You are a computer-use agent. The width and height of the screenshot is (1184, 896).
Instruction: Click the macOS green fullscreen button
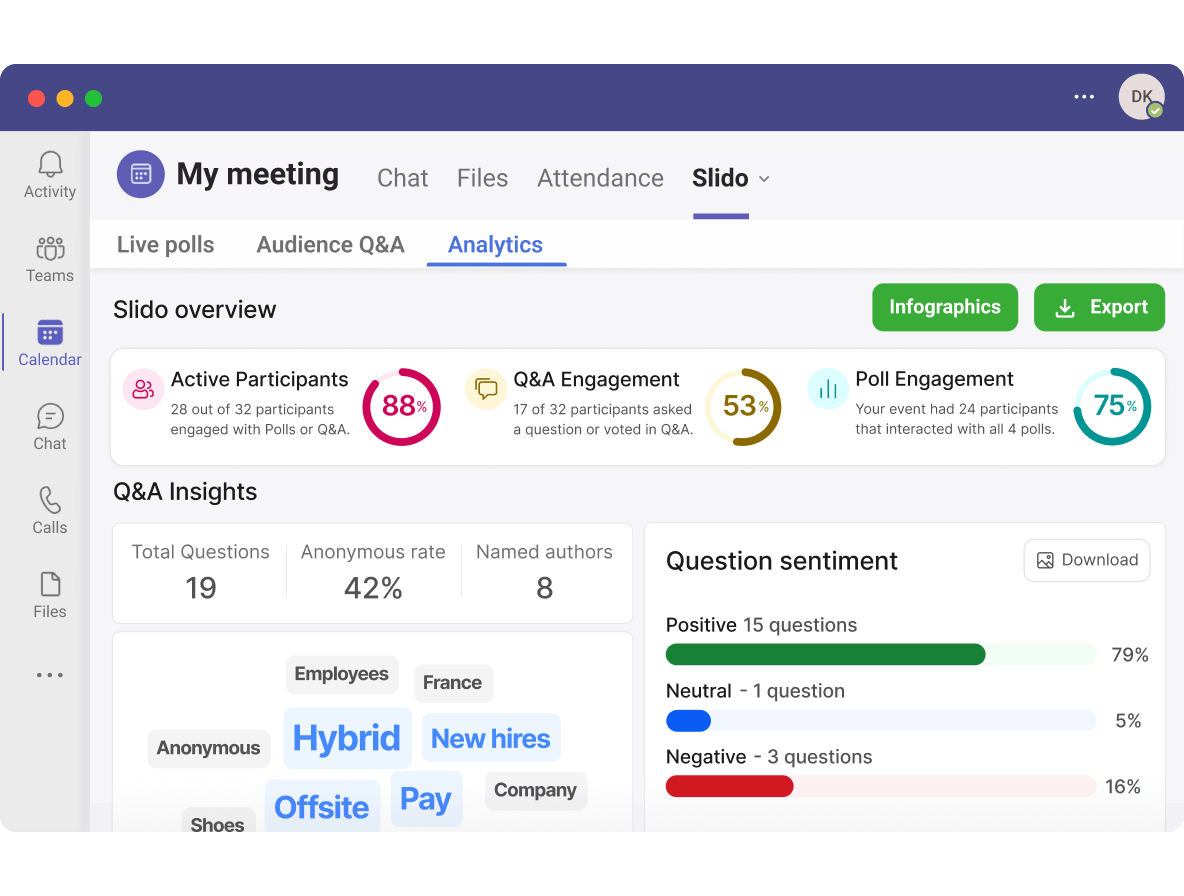coord(94,98)
